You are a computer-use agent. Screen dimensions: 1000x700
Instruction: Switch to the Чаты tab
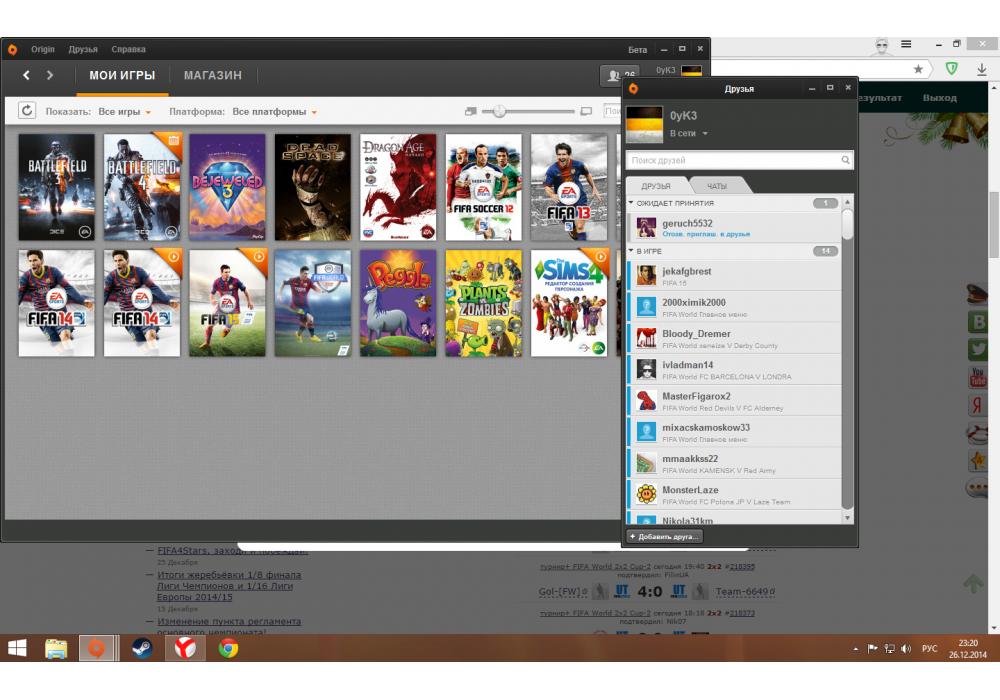click(x=717, y=186)
